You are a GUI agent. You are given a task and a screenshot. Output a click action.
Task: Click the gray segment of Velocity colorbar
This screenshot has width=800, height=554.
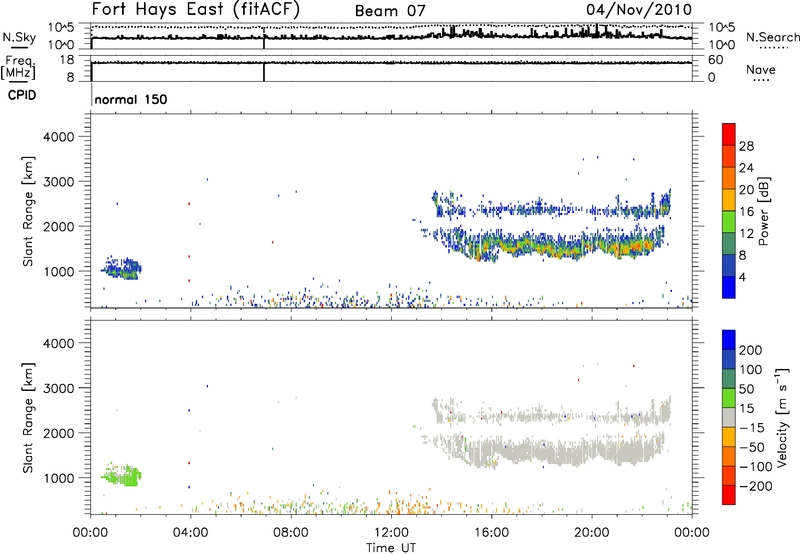pyautogui.click(x=729, y=417)
